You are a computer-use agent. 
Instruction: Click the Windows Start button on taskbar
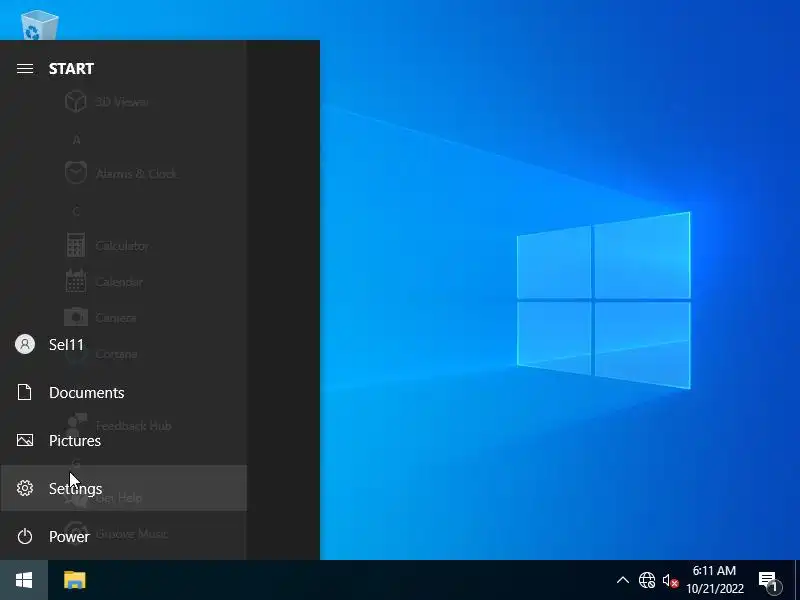tap(24, 580)
